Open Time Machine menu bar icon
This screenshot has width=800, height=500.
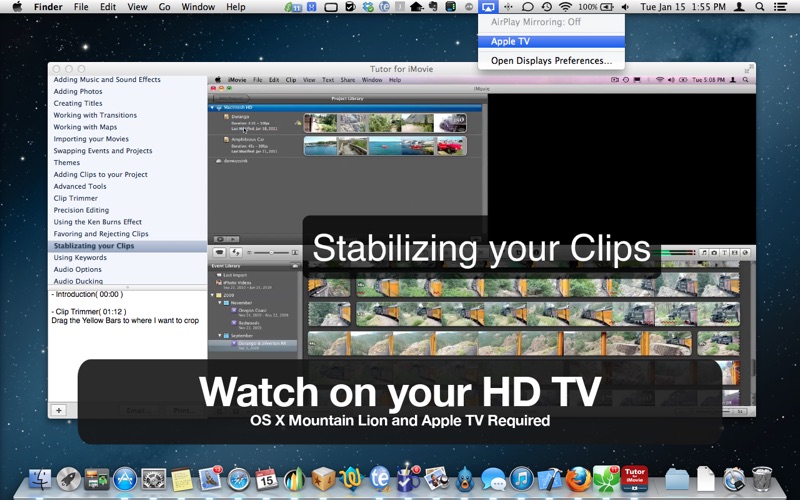546,7
